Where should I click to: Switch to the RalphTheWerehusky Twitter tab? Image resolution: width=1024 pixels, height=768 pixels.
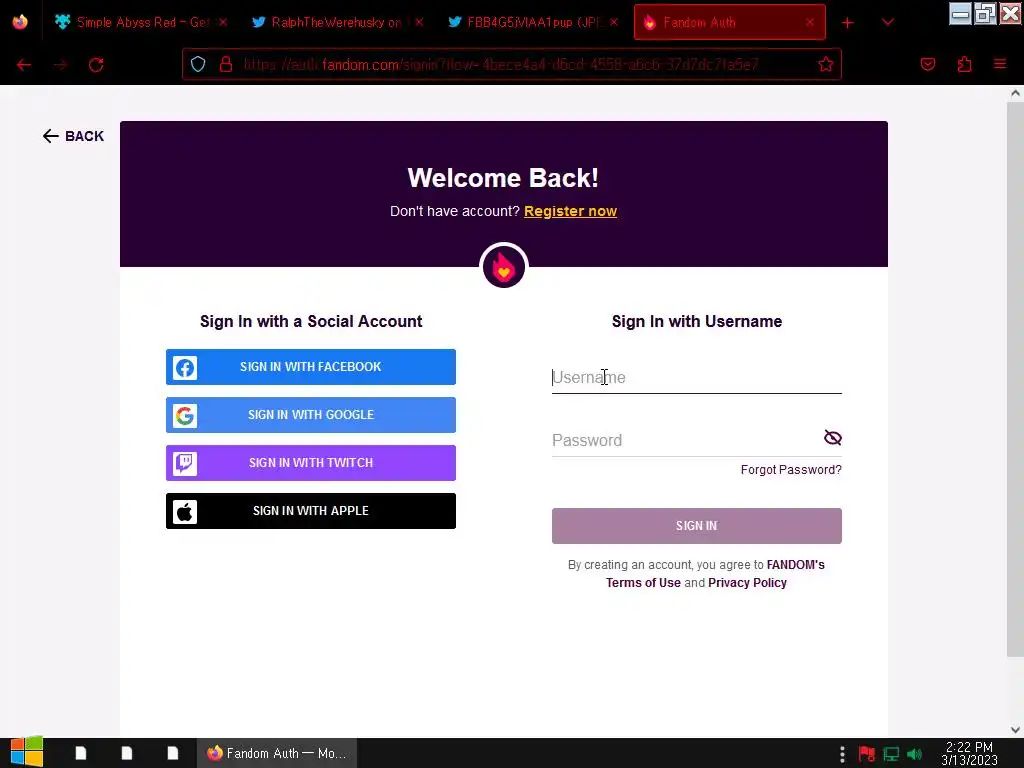click(337, 22)
